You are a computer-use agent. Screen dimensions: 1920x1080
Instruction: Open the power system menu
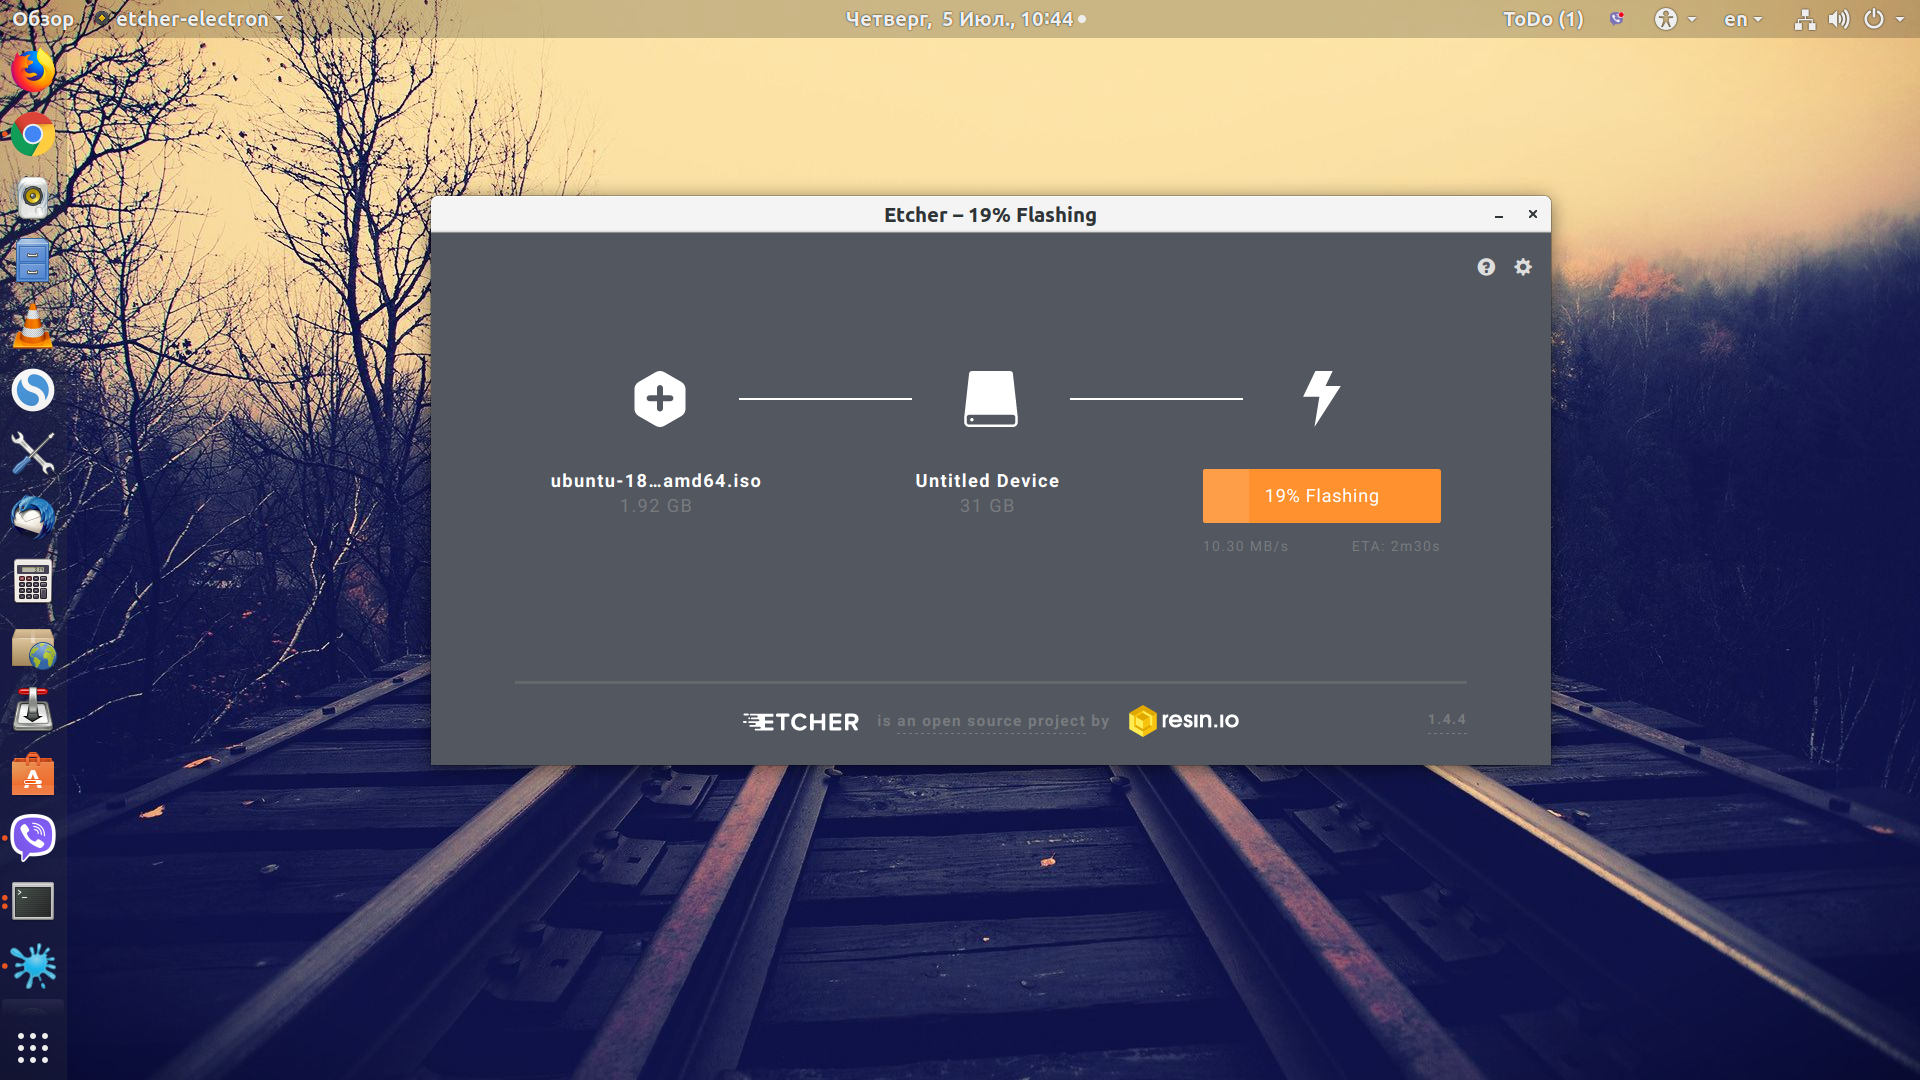[1884, 19]
